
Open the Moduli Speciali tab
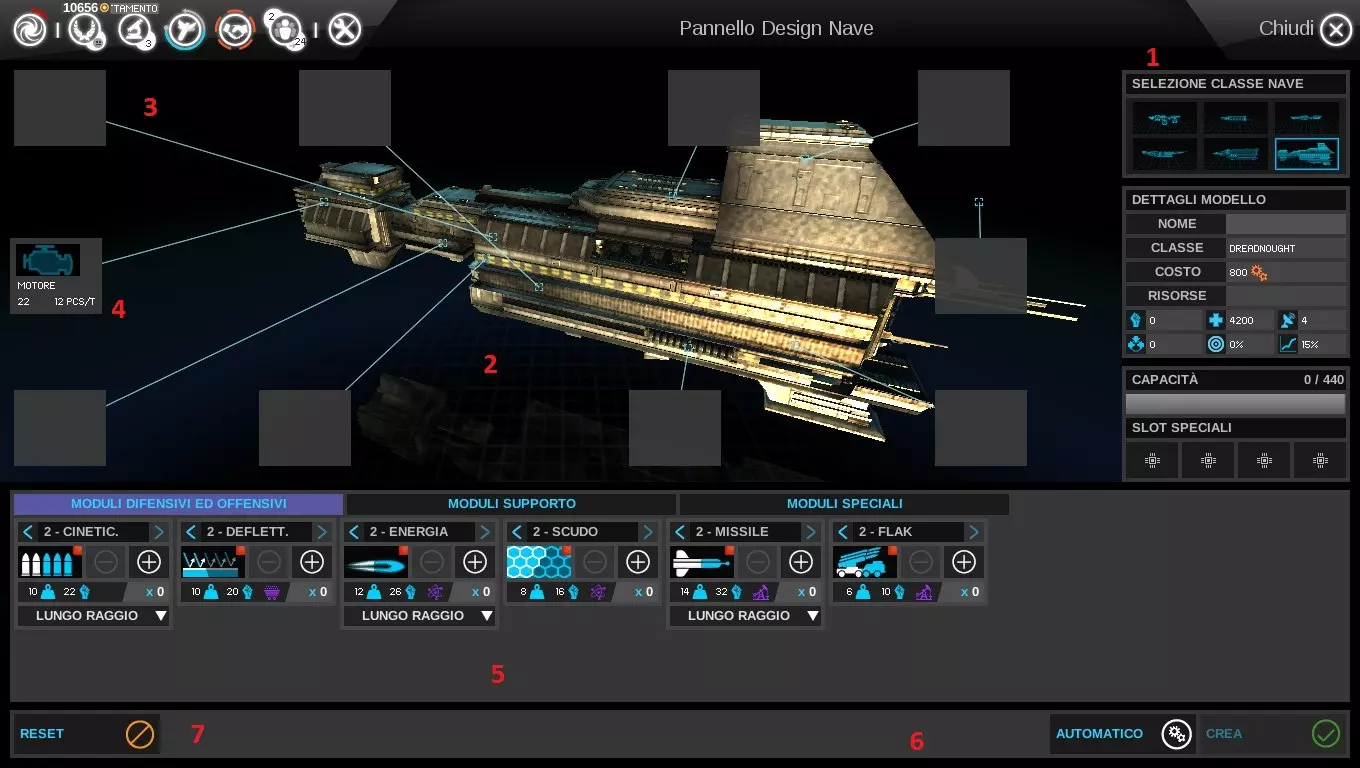click(x=844, y=503)
